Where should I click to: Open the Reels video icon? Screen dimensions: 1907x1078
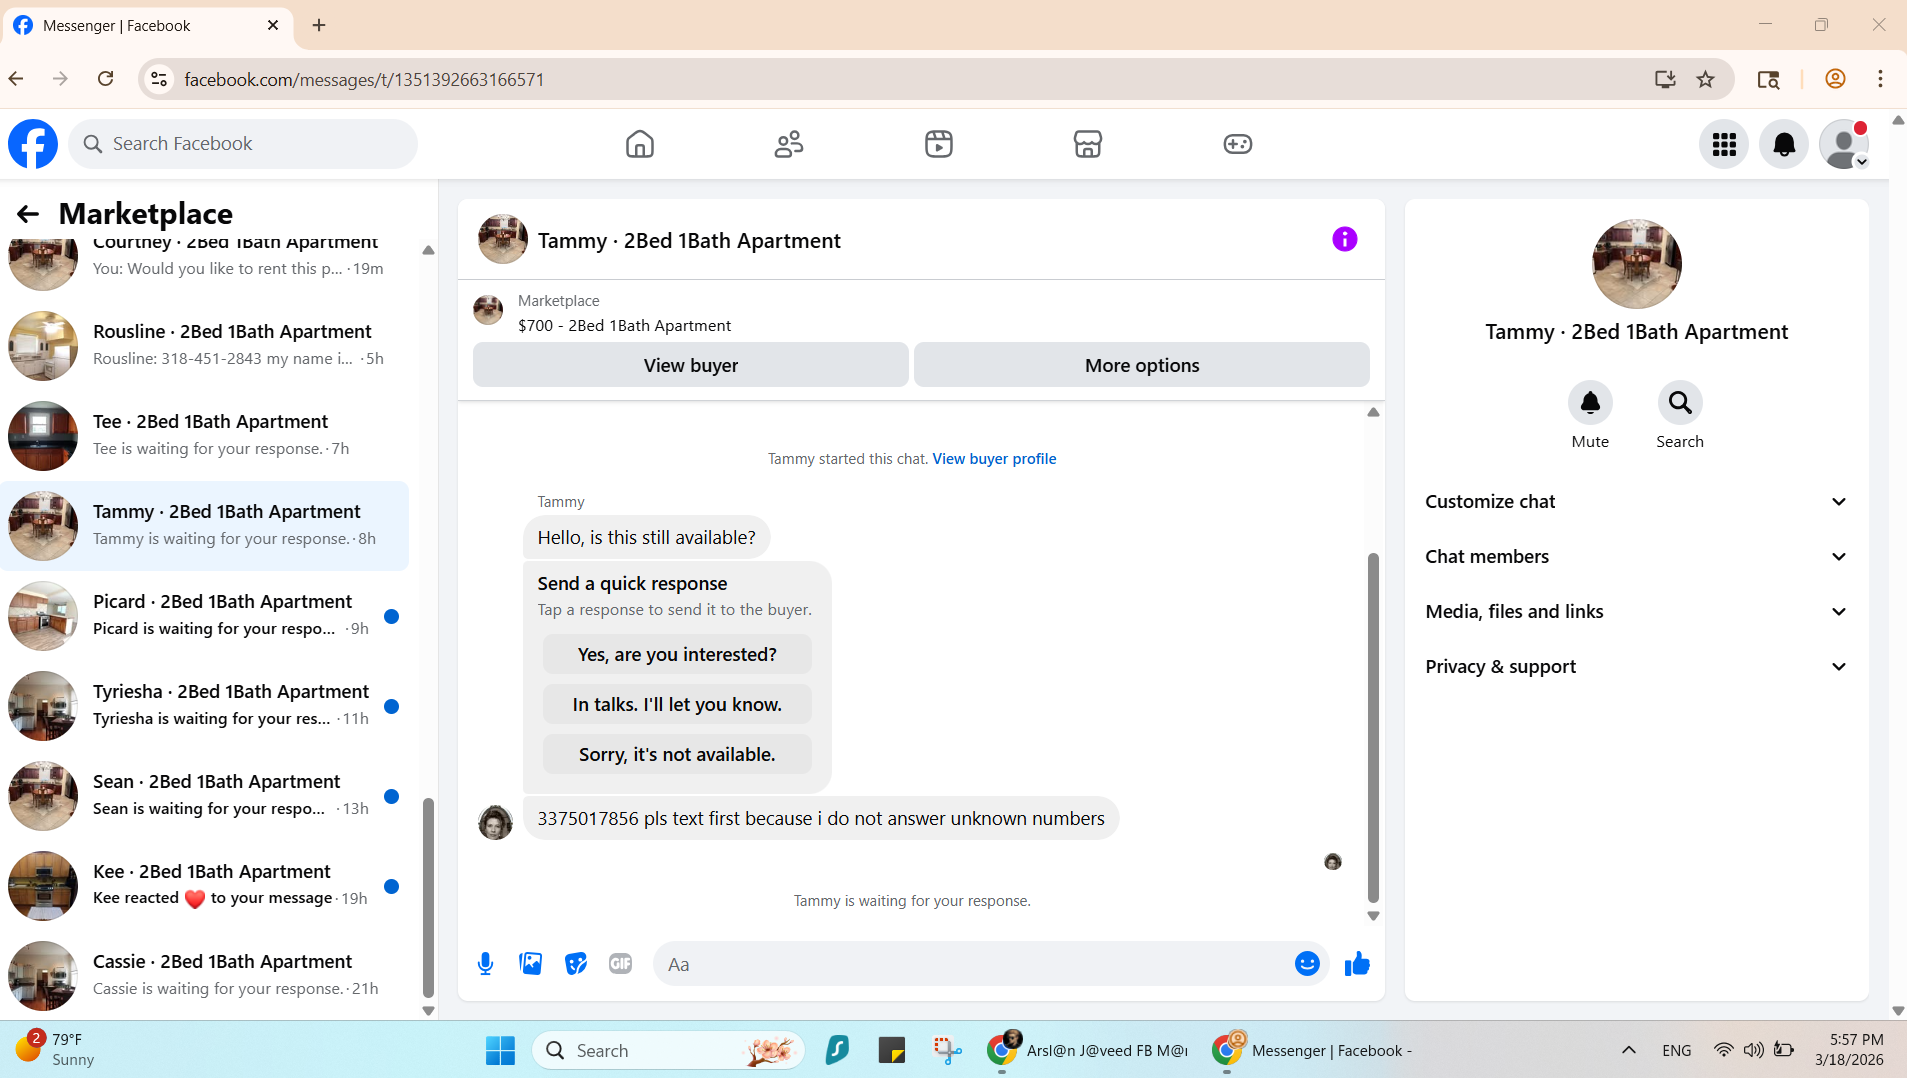coord(939,144)
